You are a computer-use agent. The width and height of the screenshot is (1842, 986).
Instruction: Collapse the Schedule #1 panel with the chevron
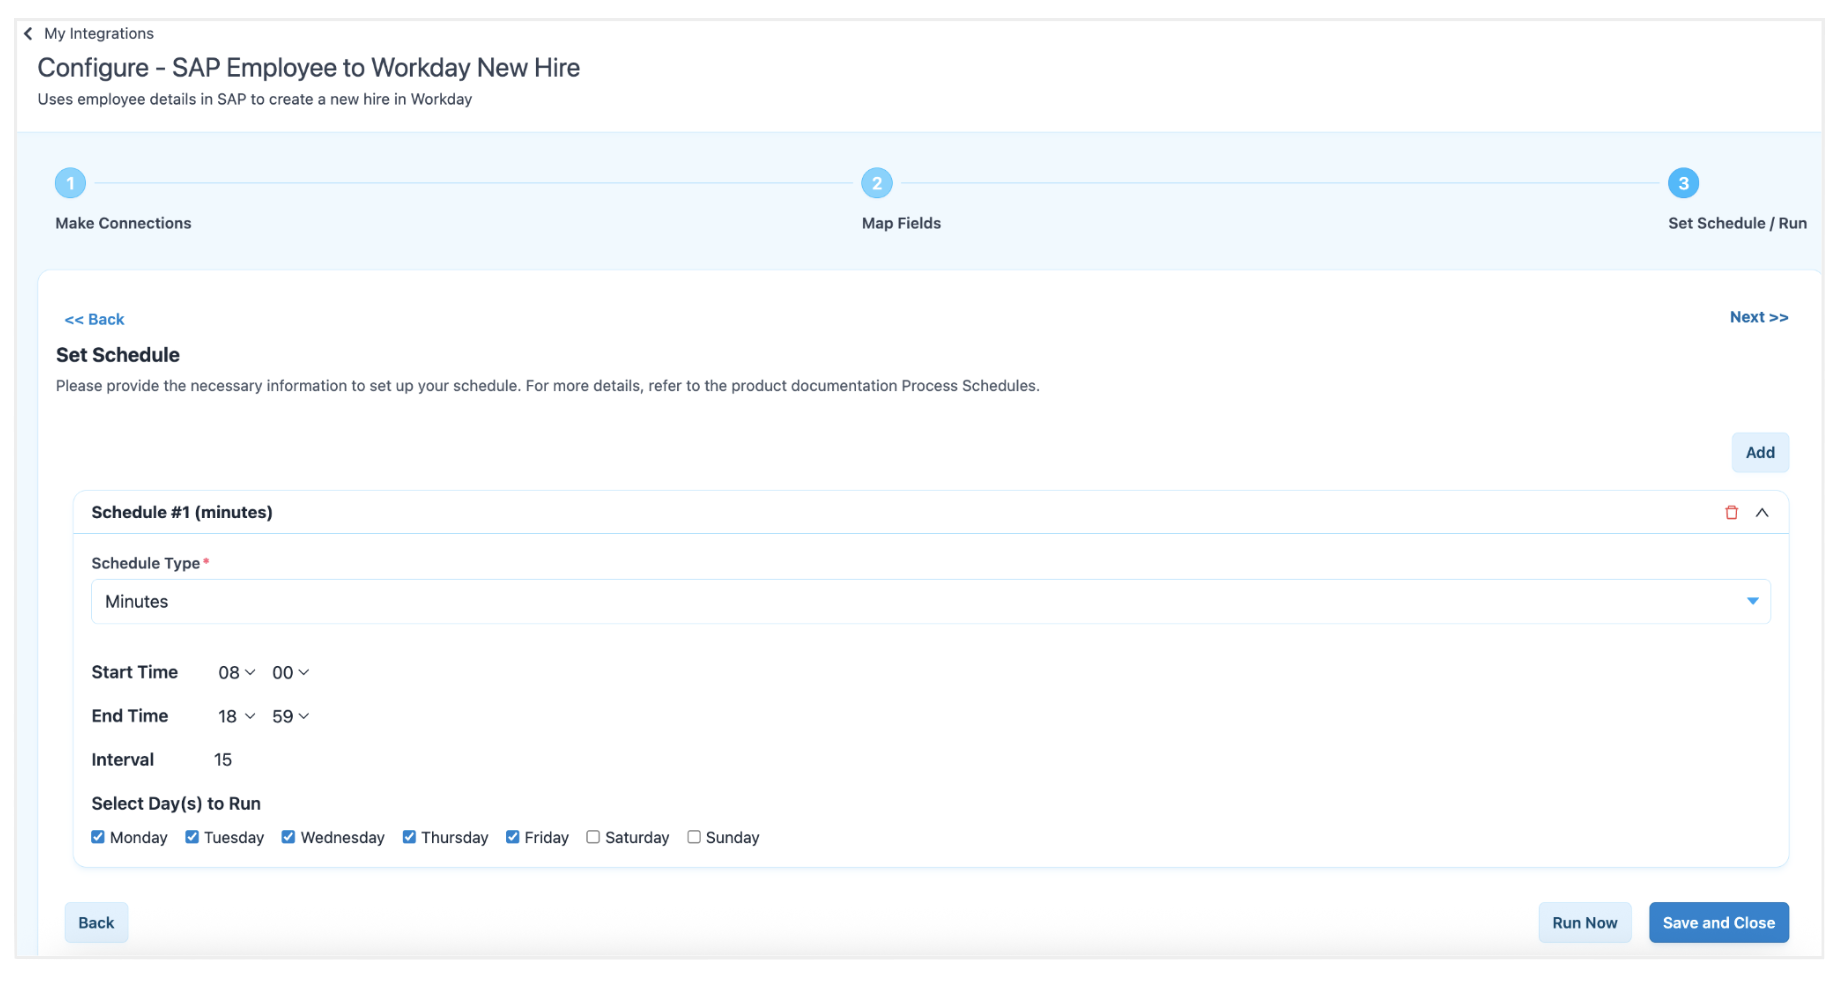1762,512
